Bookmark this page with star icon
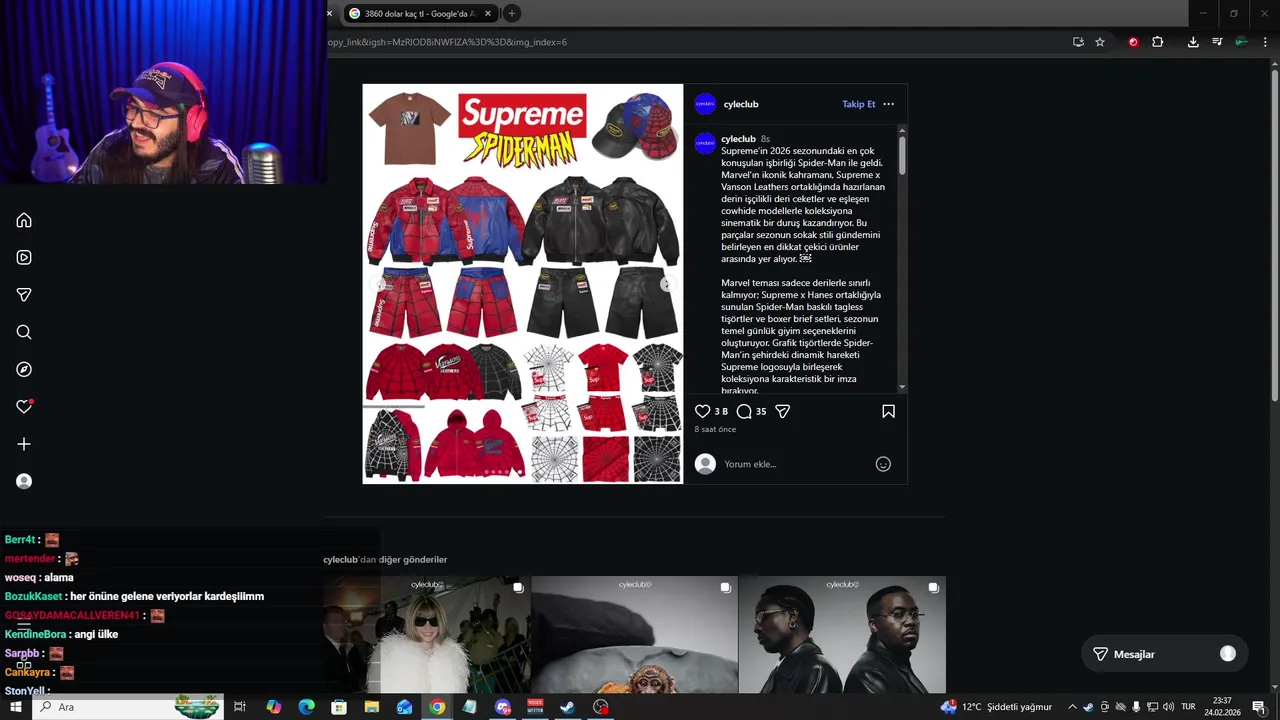 tap(1100, 42)
